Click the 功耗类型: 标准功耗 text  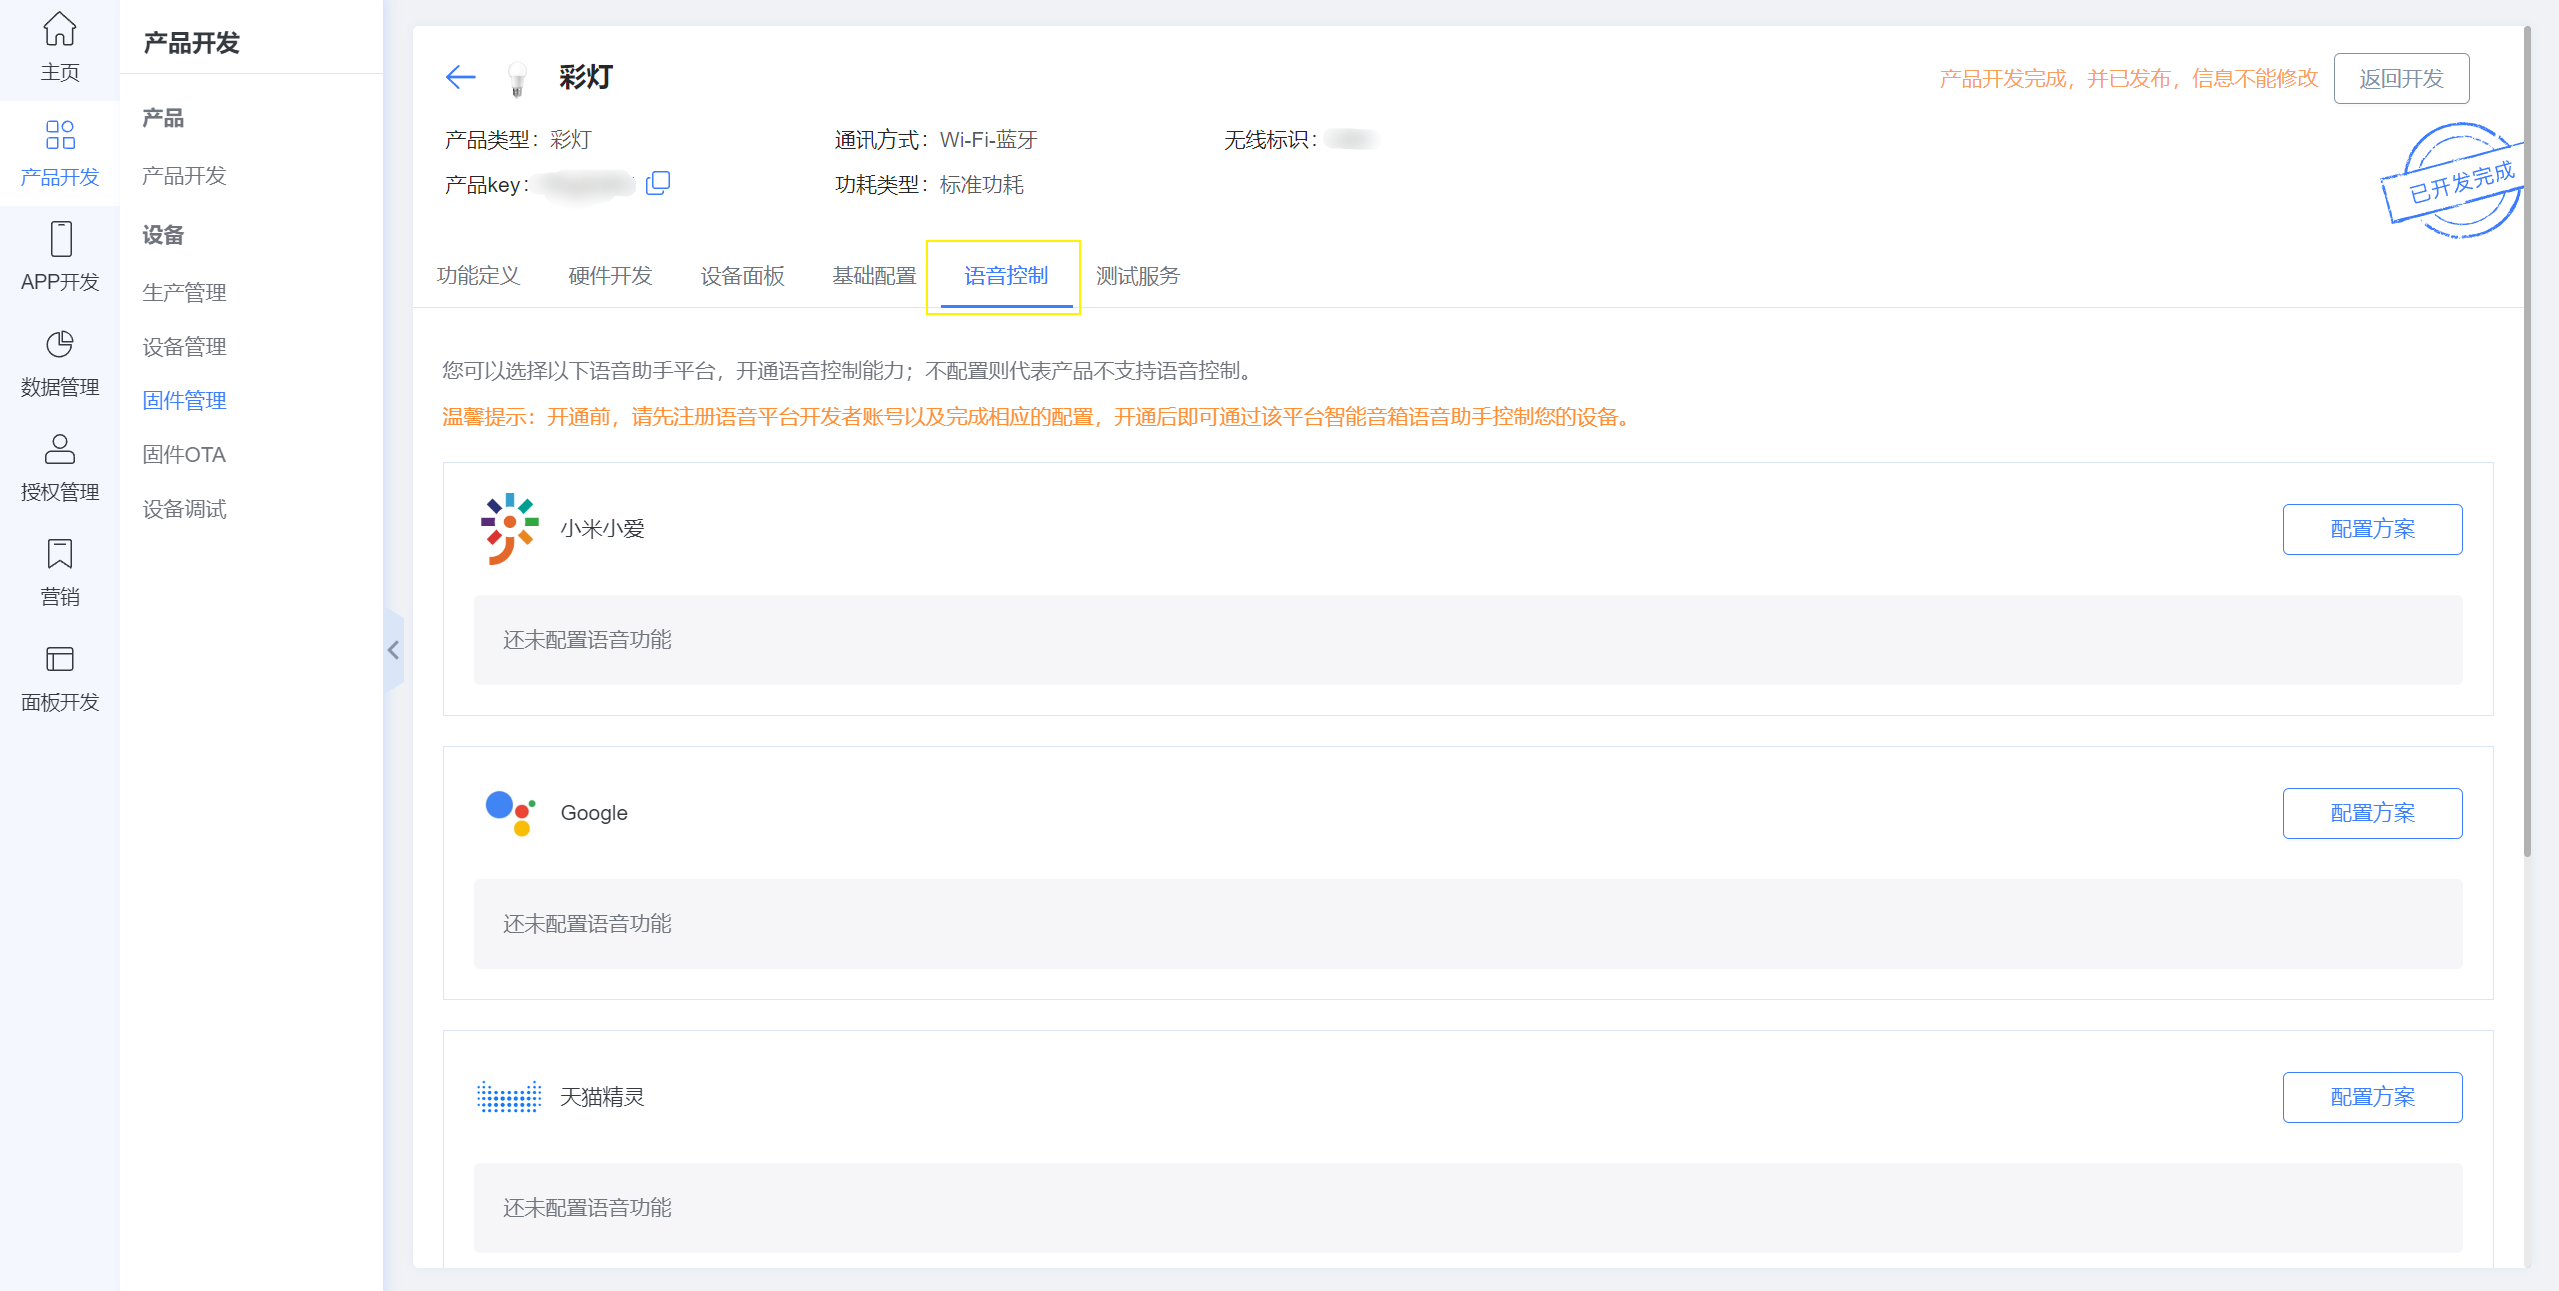pos(929,185)
